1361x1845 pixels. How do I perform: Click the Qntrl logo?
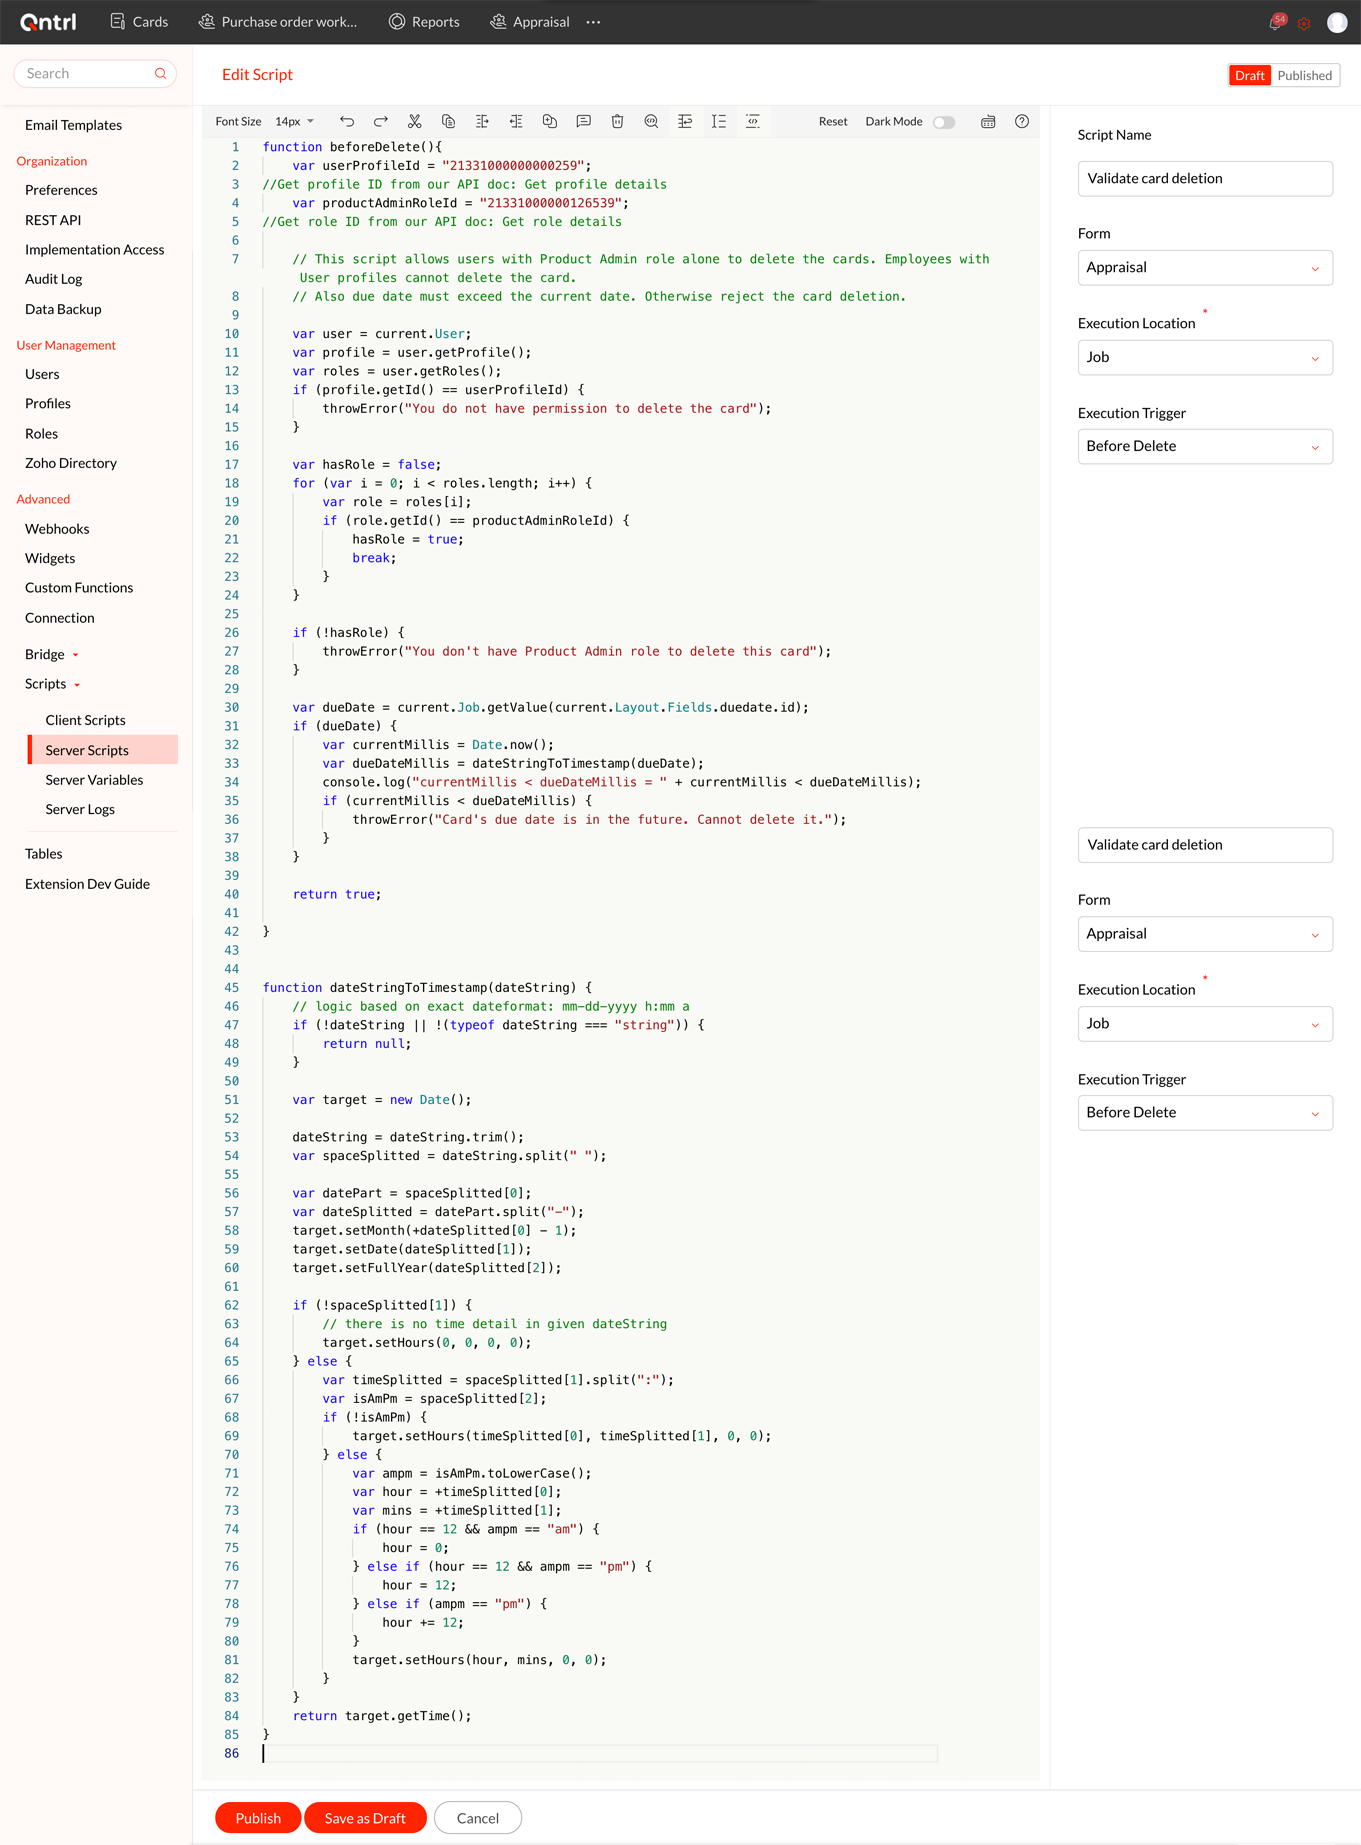pos(48,22)
